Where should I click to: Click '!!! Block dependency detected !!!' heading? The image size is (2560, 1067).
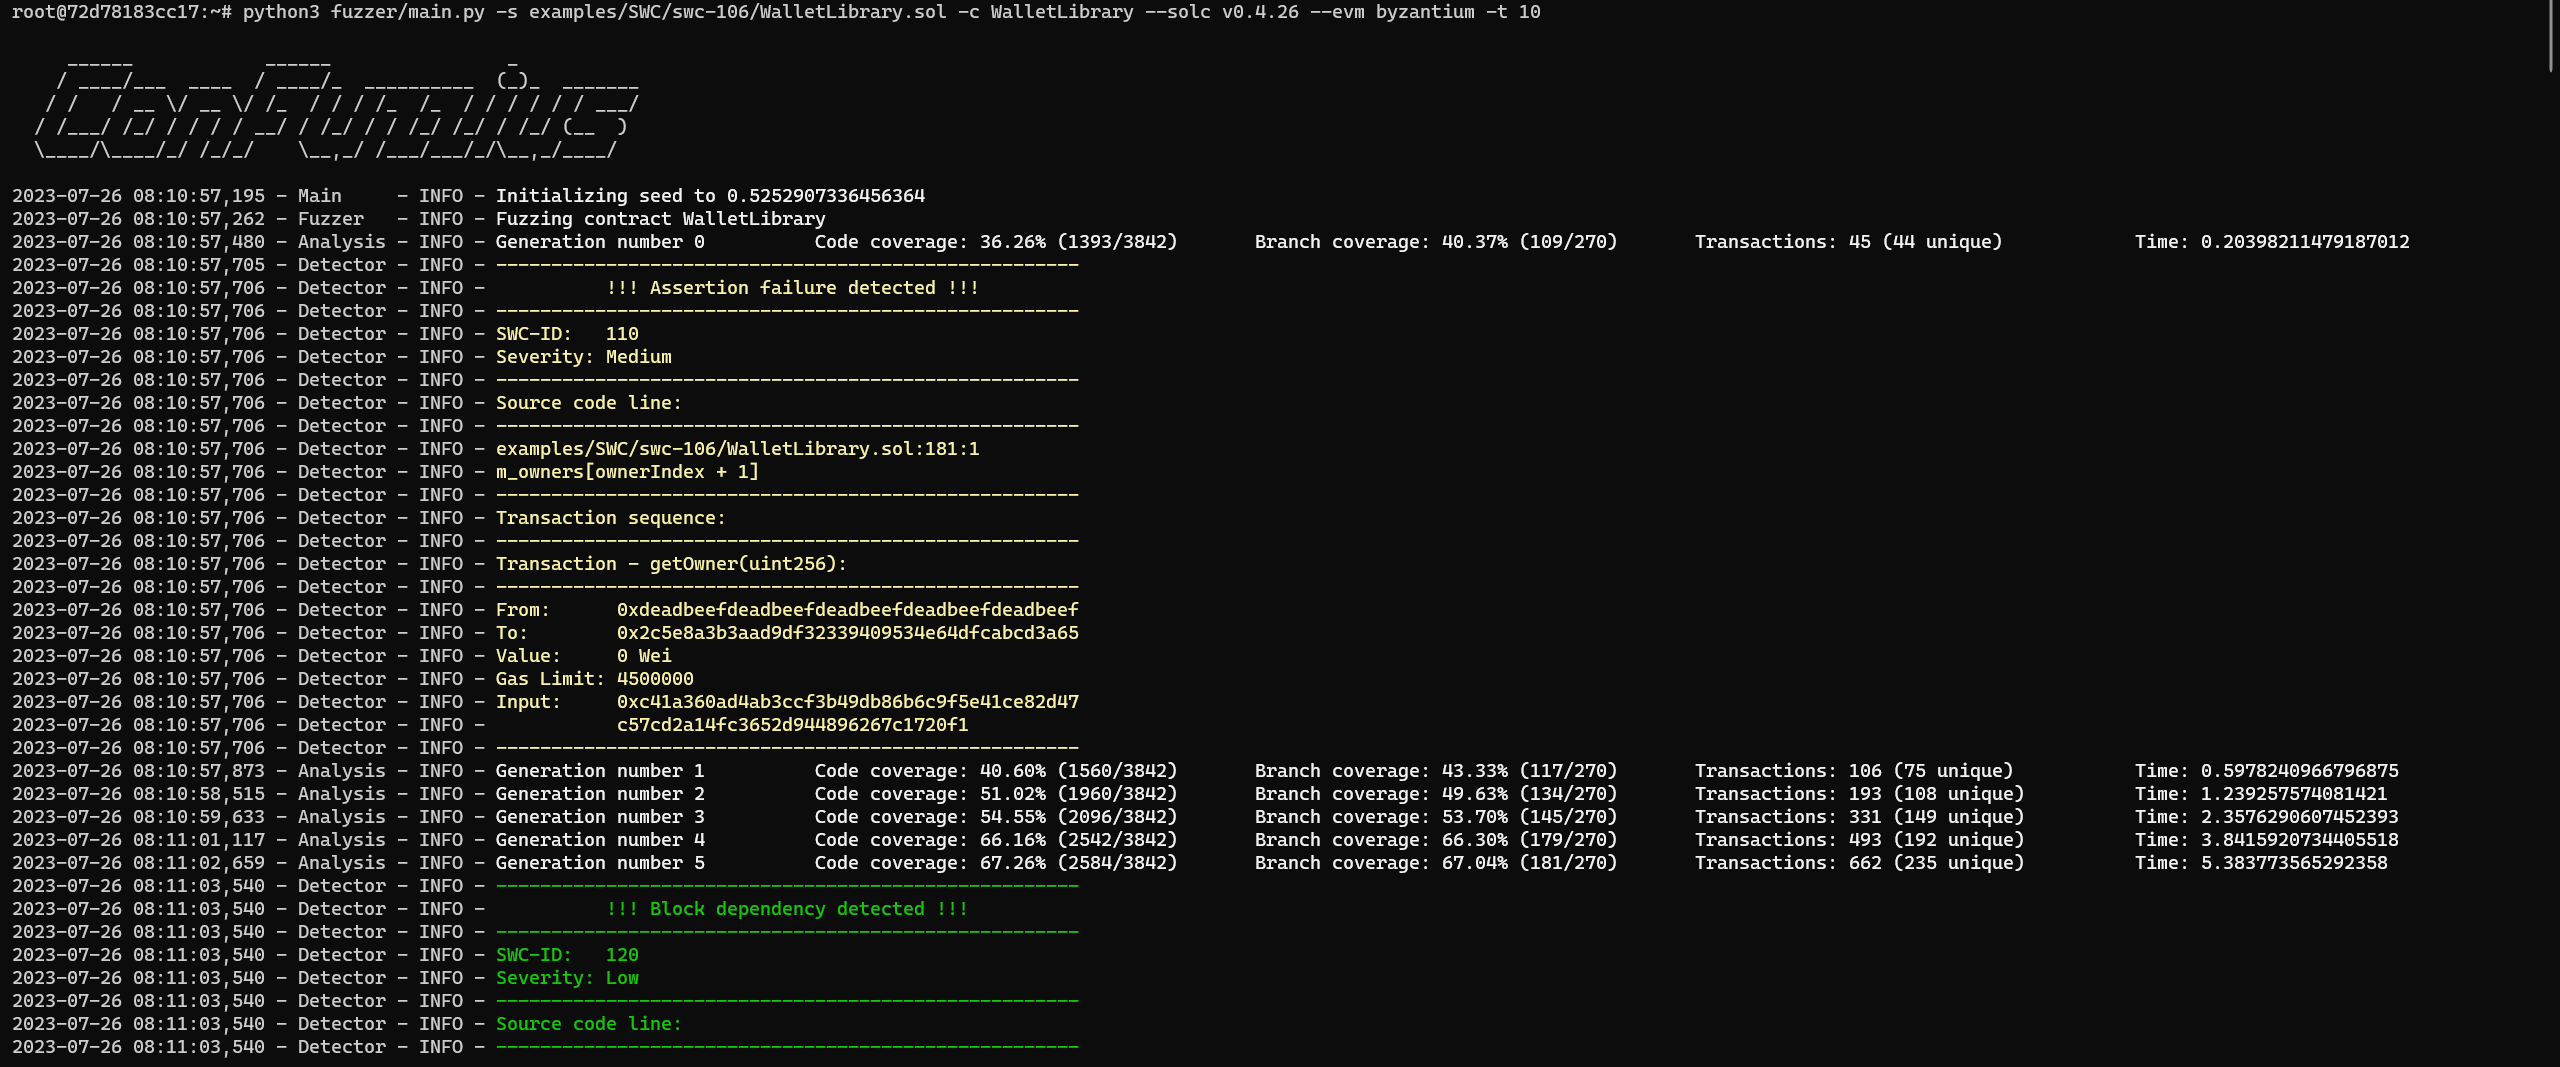[x=787, y=909]
